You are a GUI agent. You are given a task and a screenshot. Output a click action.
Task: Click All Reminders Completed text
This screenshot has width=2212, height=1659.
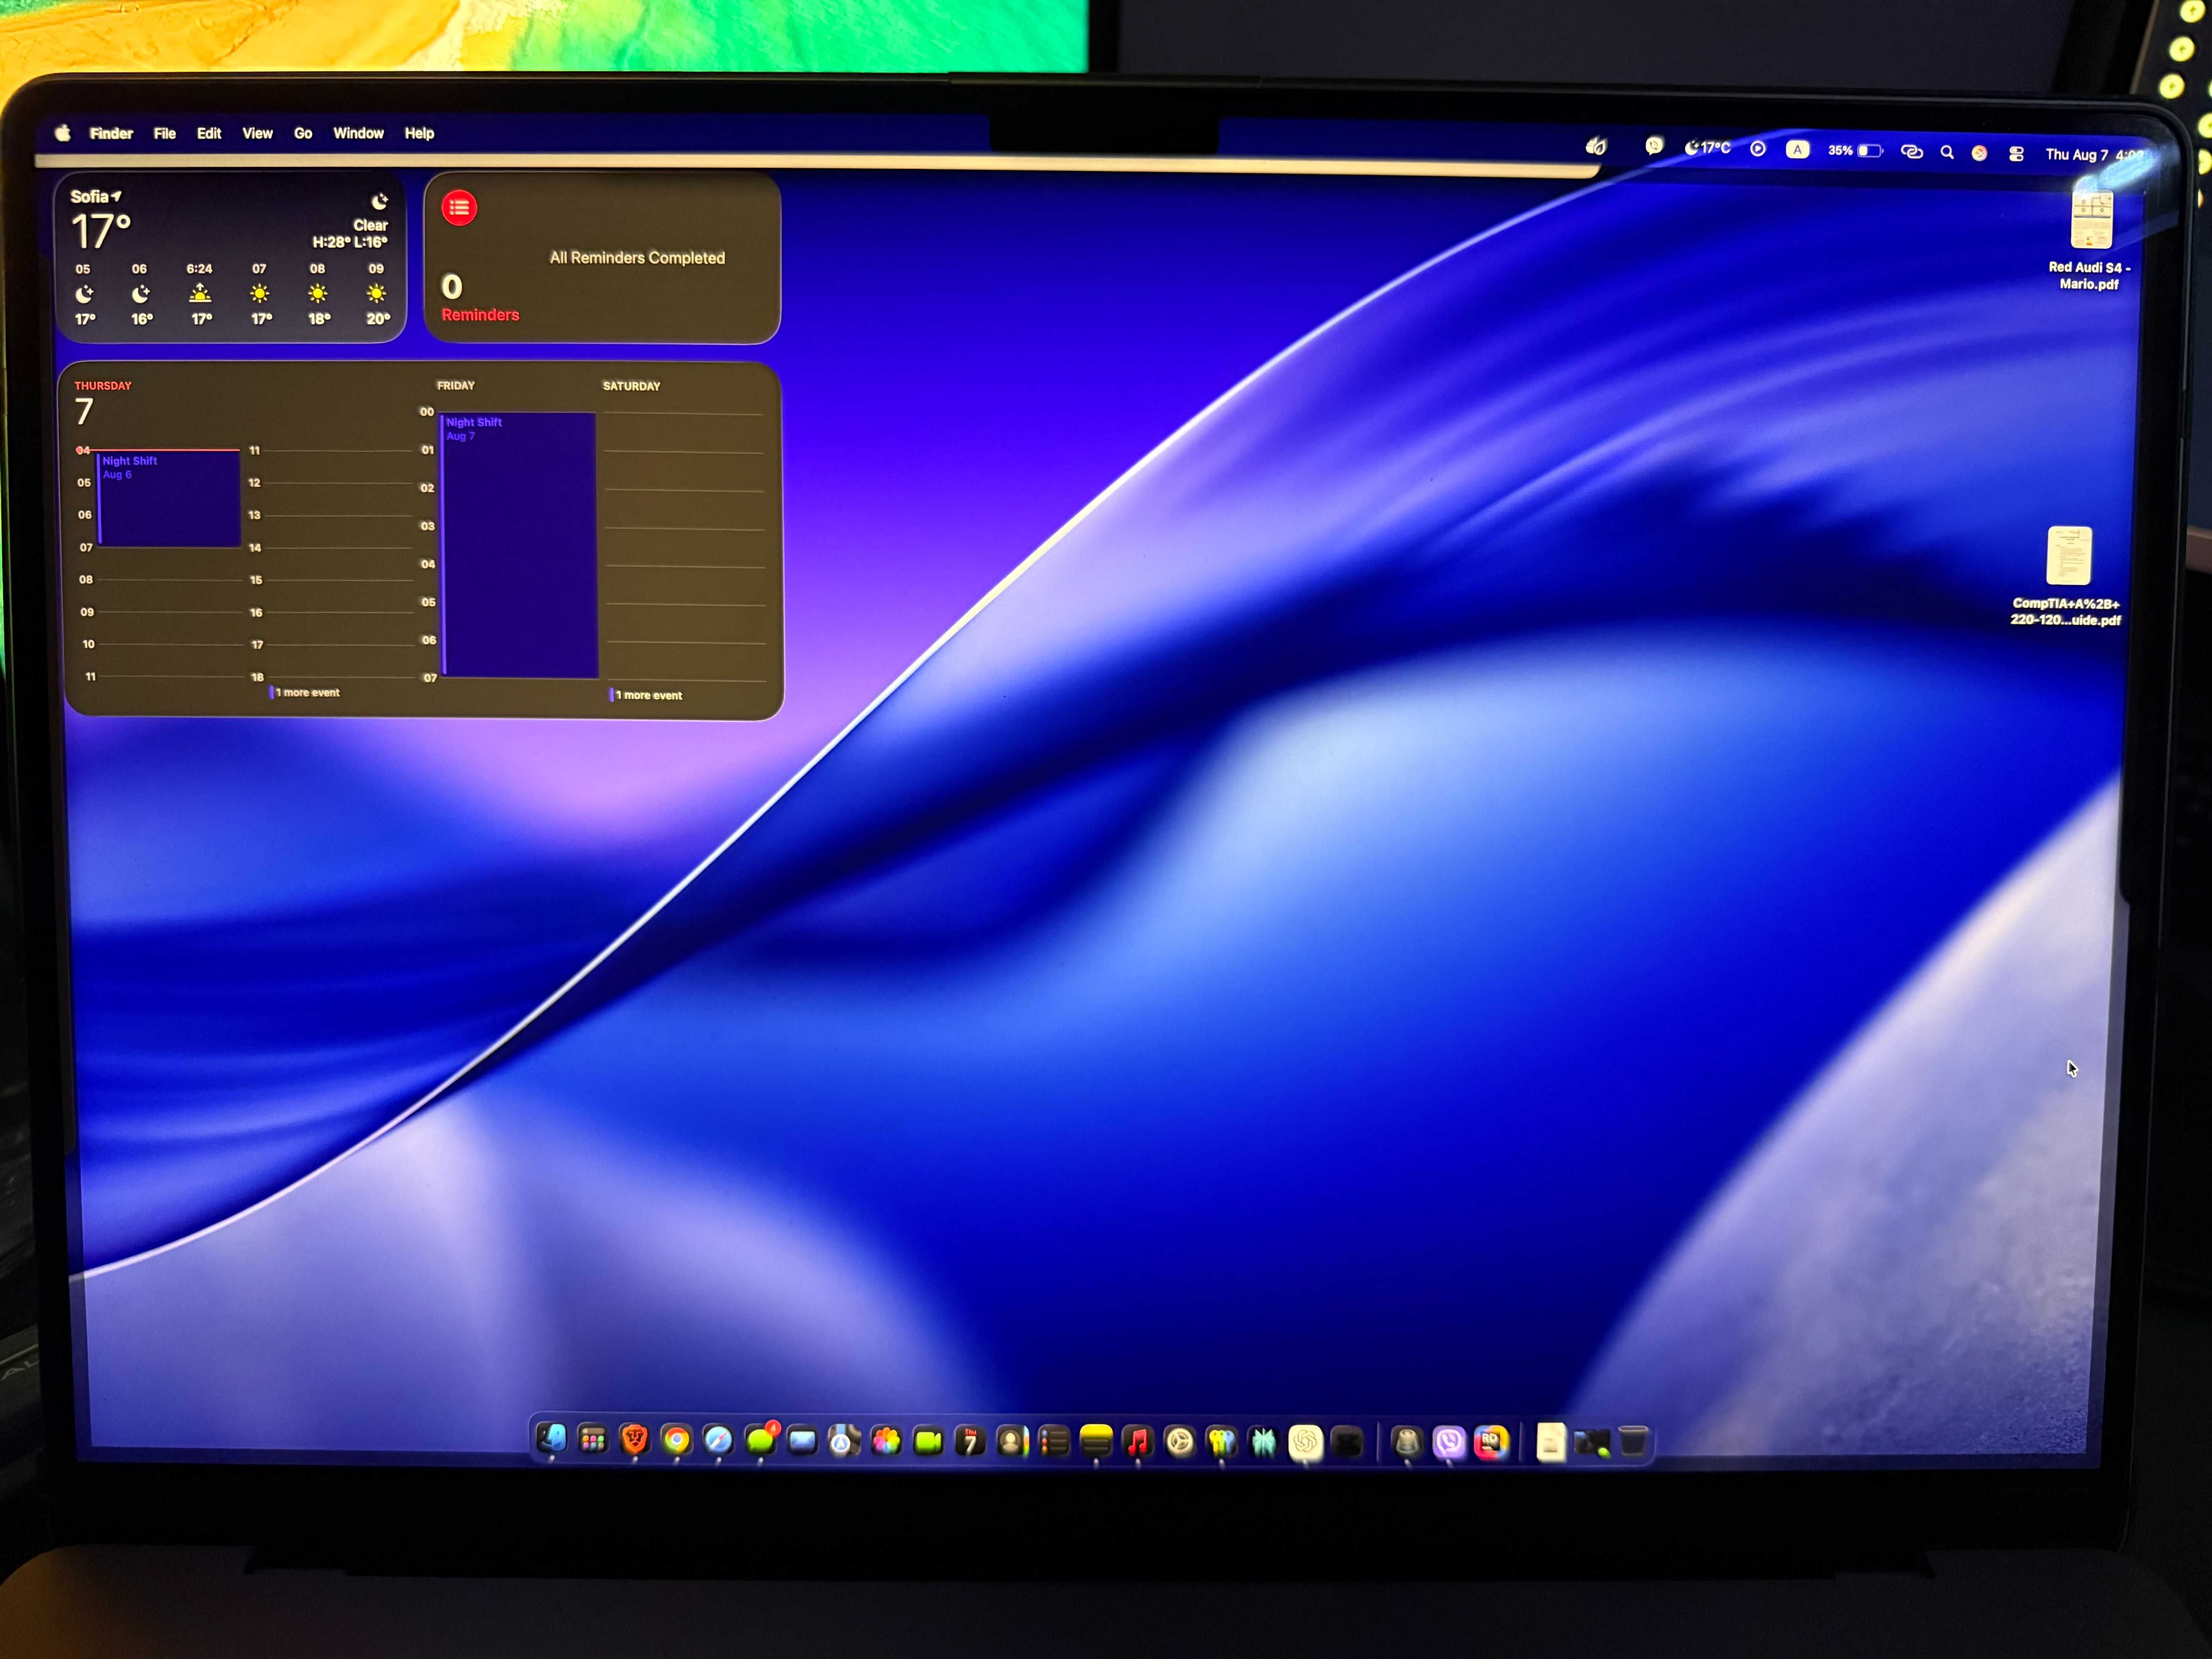(x=637, y=257)
